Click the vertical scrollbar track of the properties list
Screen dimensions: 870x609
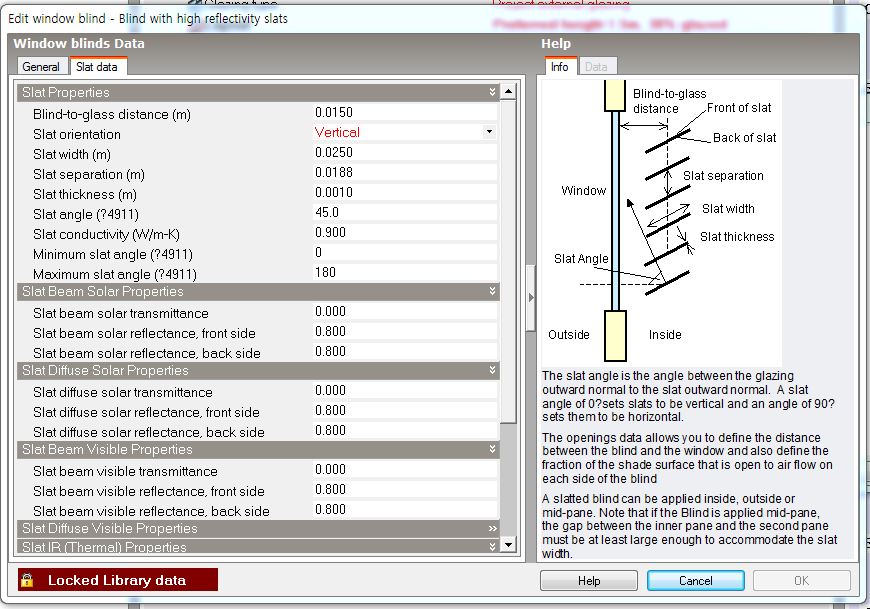click(x=508, y=480)
